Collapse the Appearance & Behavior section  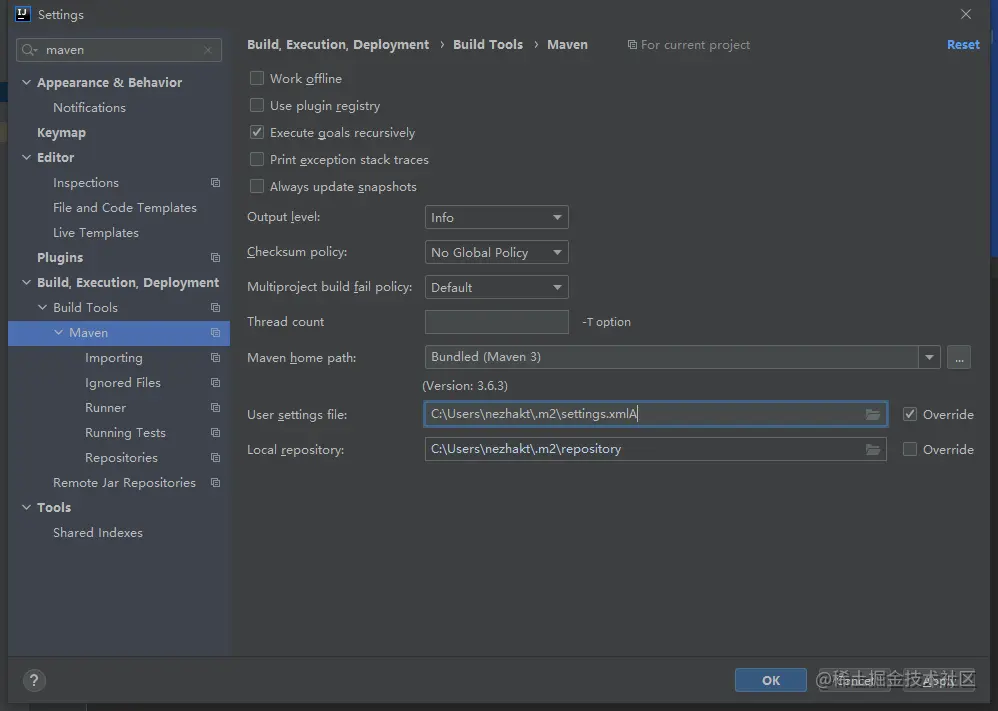coord(27,82)
